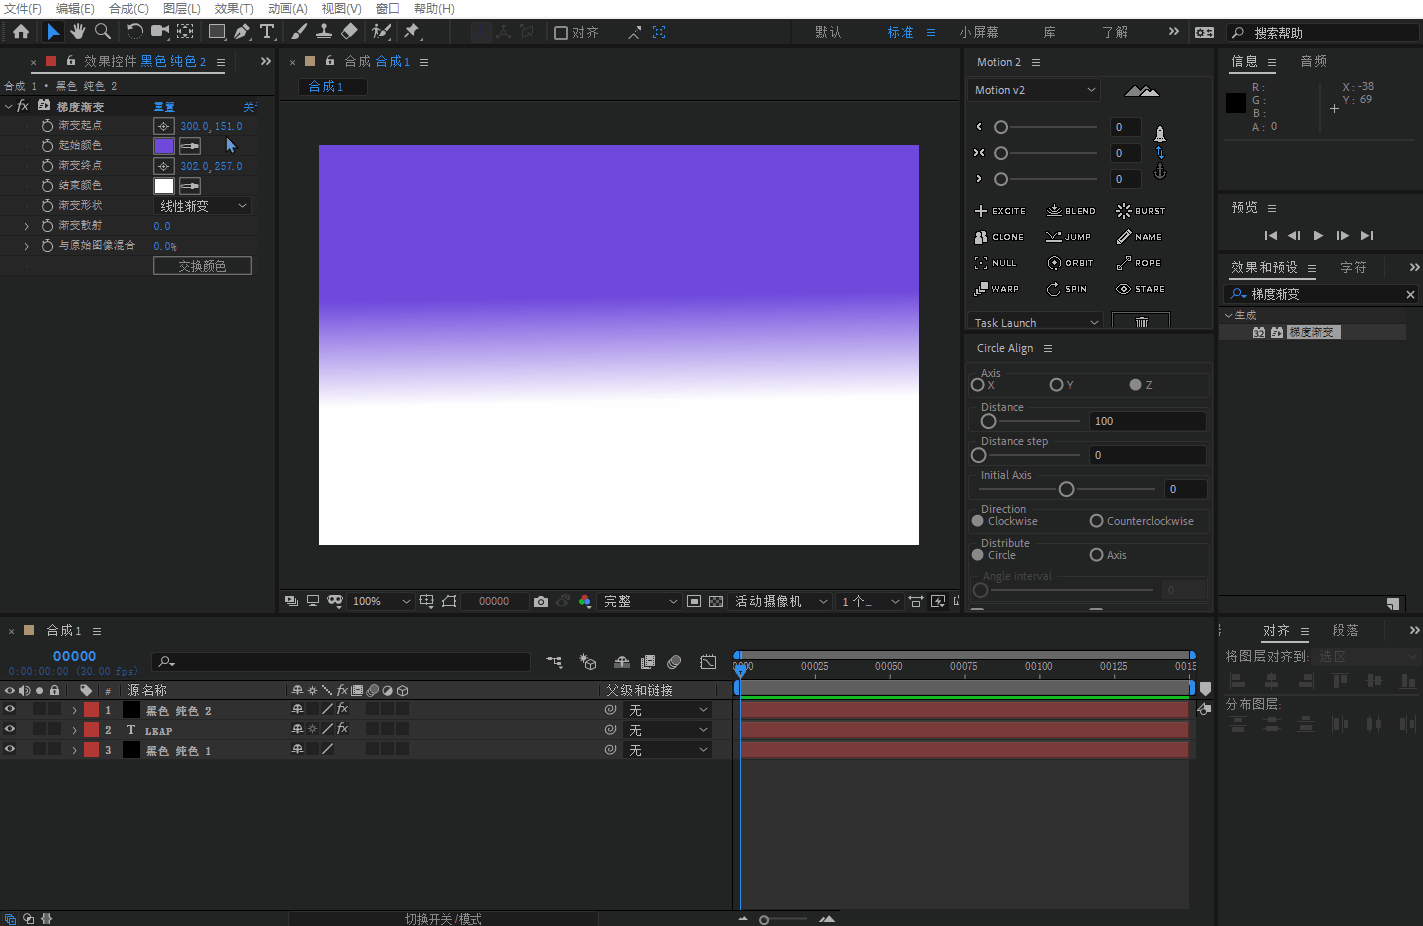The image size is (1423, 926).
Task: Click the home icon in toolbar
Action: click(21, 32)
